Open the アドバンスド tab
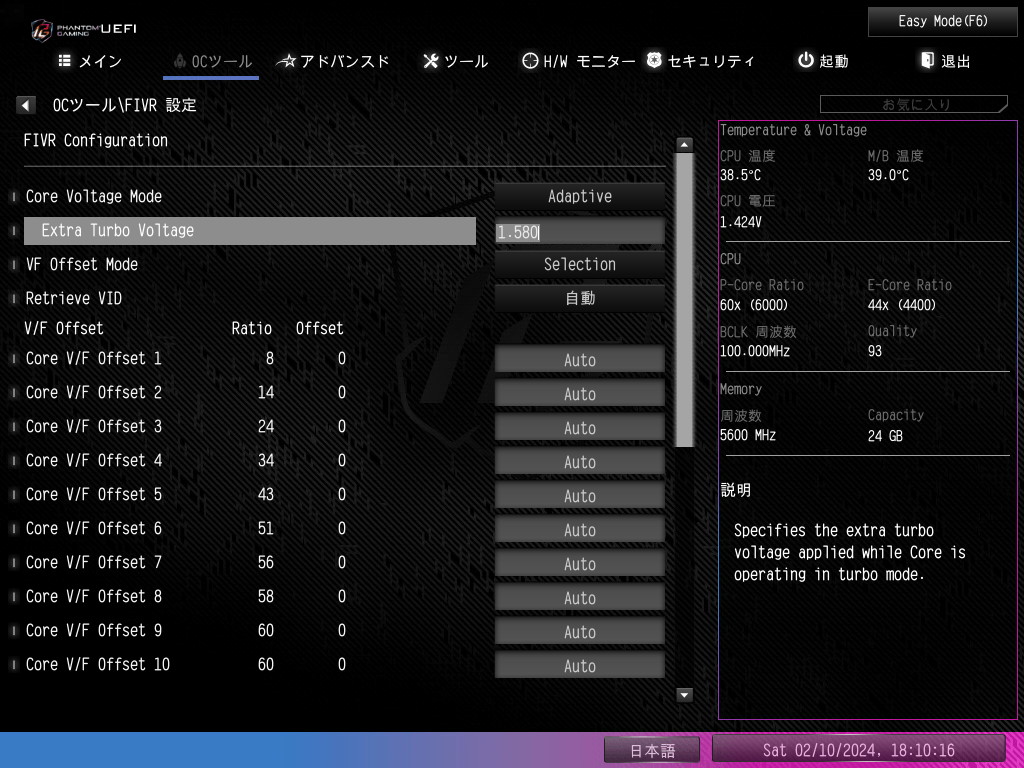1024x768 pixels. pyautogui.click(x=333, y=61)
